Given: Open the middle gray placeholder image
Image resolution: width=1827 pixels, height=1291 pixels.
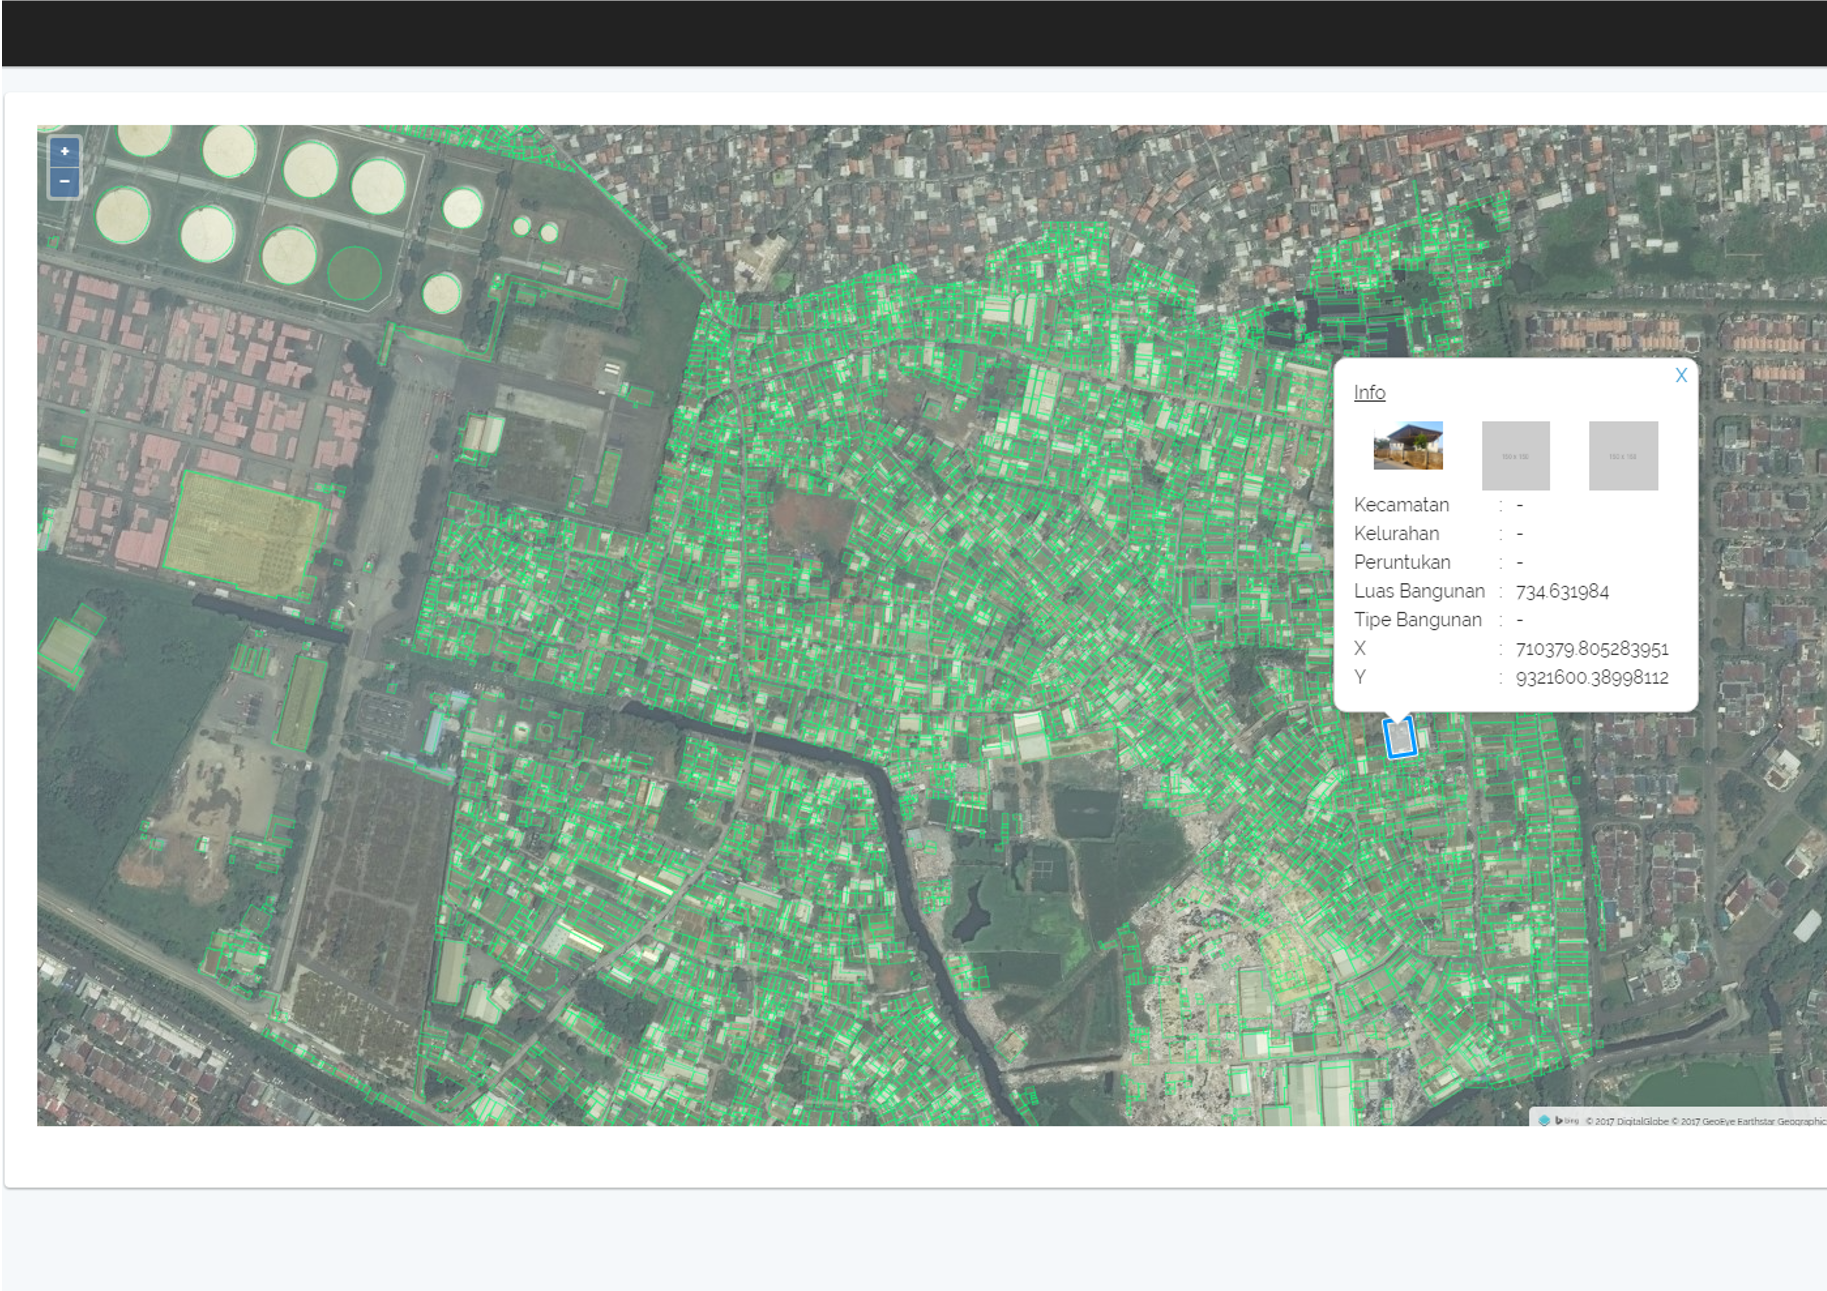Looking at the screenshot, I should click(1515, 456).
